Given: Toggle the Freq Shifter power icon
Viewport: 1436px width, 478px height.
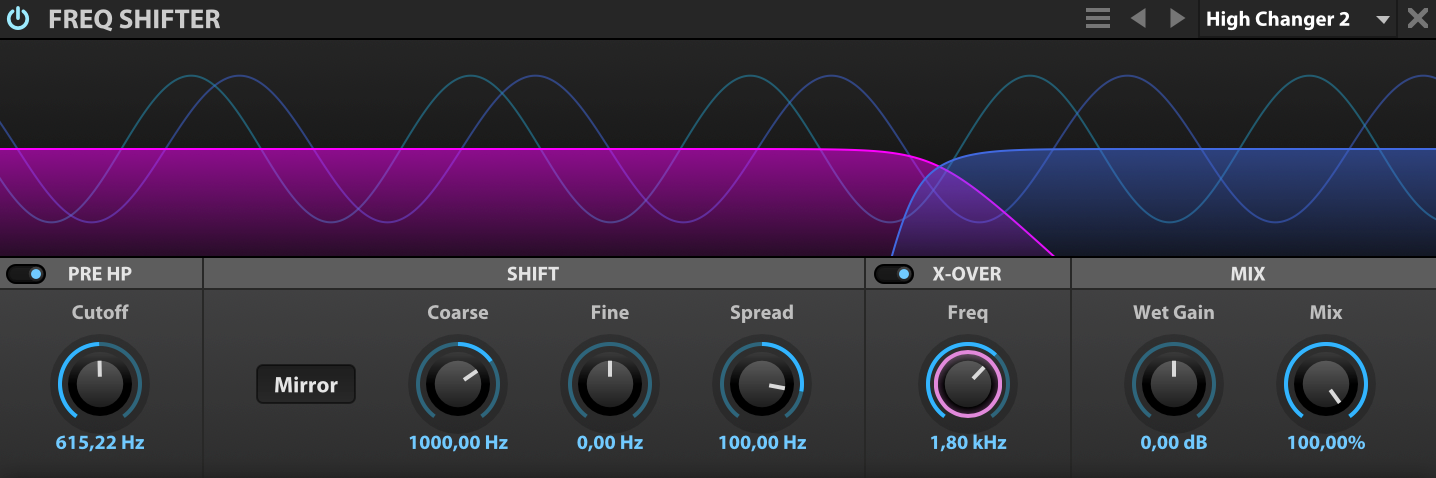Looking at the screenshot, I should (18, 19).
